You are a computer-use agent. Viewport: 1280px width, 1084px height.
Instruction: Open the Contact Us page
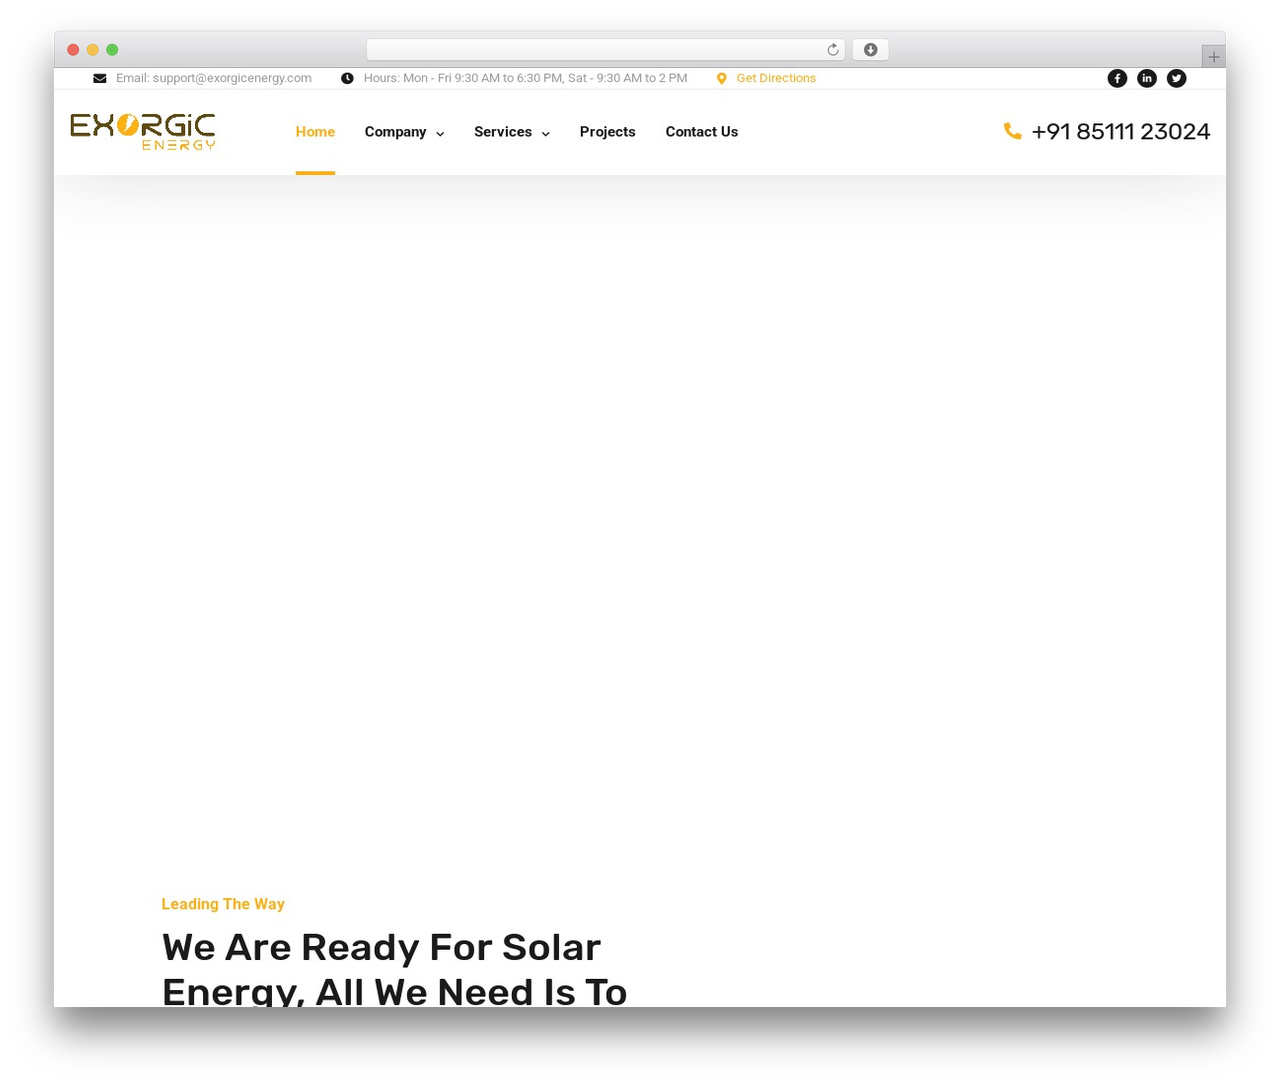701,132
